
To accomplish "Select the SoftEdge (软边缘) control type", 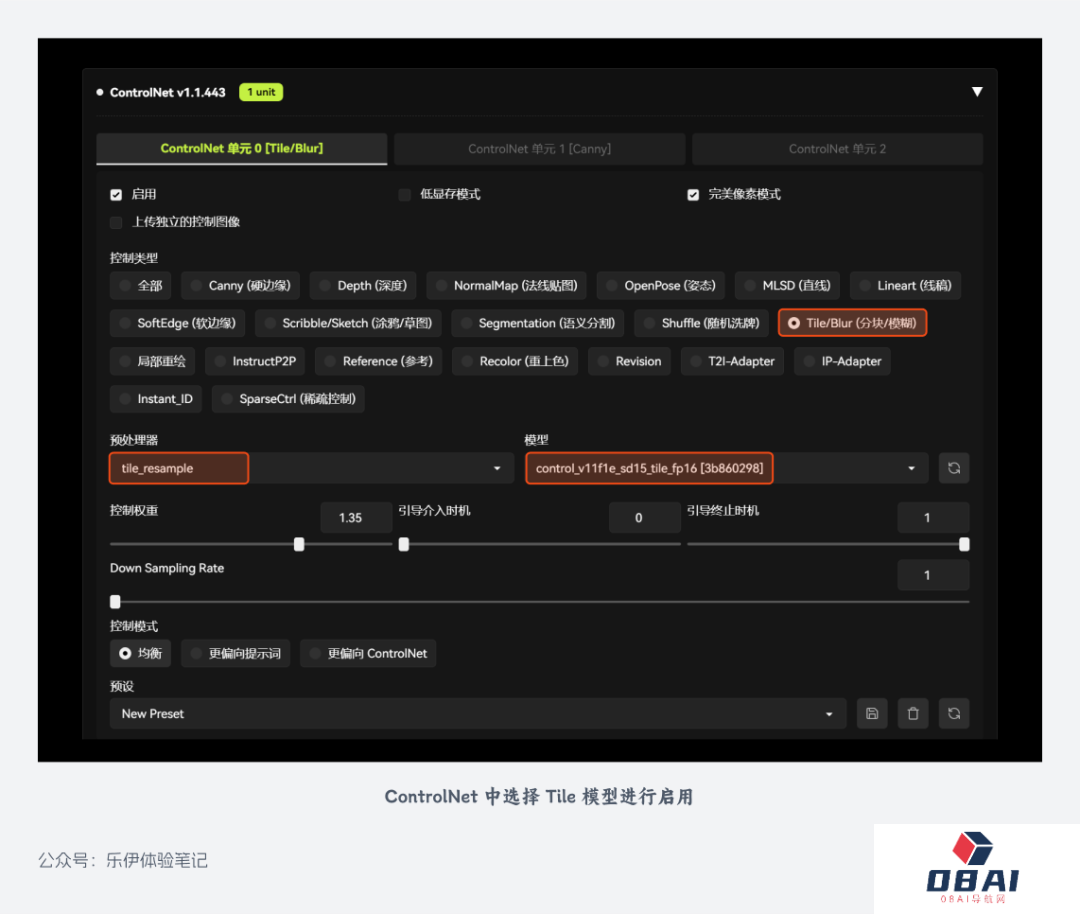I will pyautogui.click(x=177, y=323).
